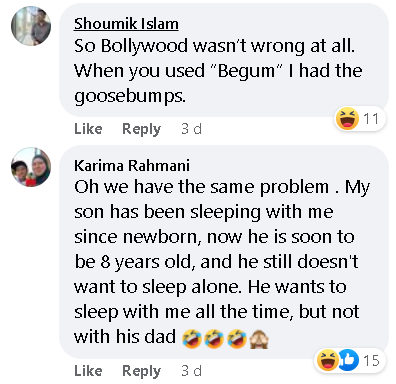396x384 pixels.
Task: Click Haha reaction icon on Karima's comment
Action: pos(327,360)
